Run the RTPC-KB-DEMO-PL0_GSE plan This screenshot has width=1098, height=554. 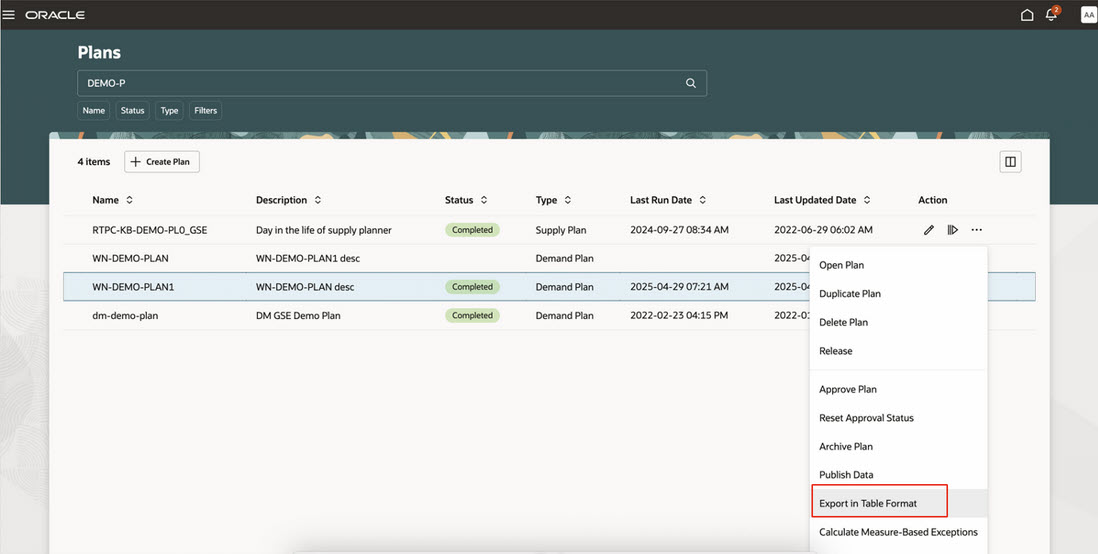coord(952,230)
